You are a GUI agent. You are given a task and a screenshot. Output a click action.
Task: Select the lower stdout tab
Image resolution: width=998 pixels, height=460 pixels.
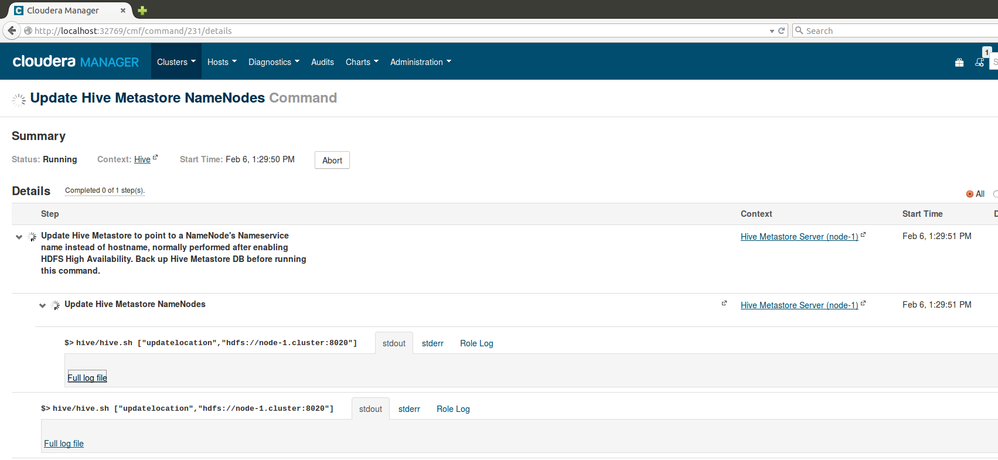point(370,409)
